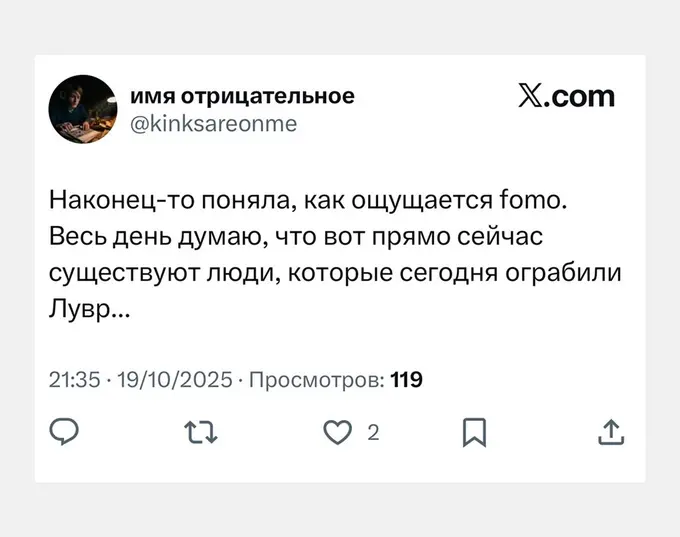Repost this tweet with the retweet icon
Image resolution: width=680 pixels, height=537 pixels.
tap(201, 432)
